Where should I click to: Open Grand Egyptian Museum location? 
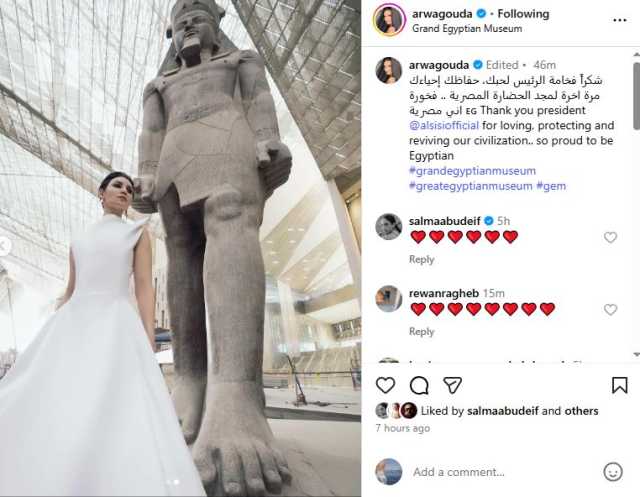(467, 29)
